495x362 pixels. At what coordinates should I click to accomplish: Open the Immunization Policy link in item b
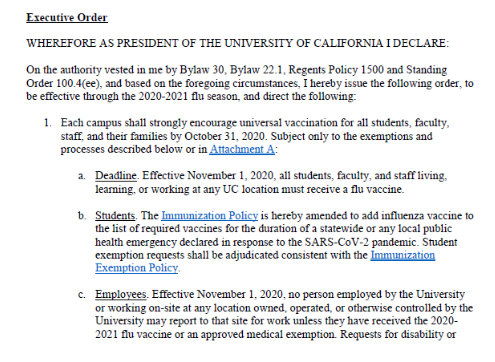click(x=210, y=216)
